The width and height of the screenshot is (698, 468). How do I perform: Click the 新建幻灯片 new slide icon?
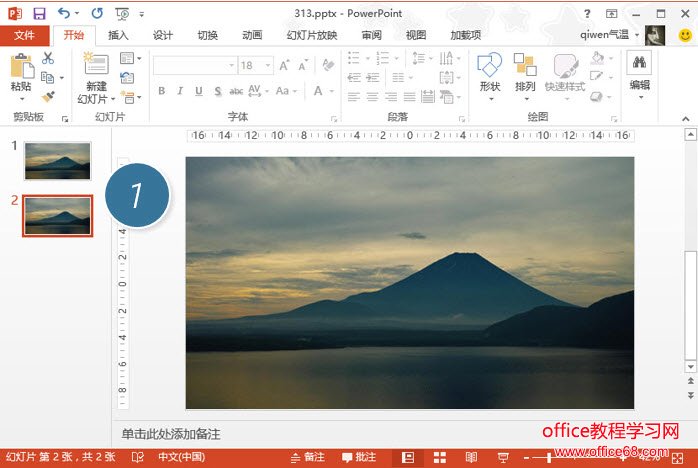tap(96, 64)
